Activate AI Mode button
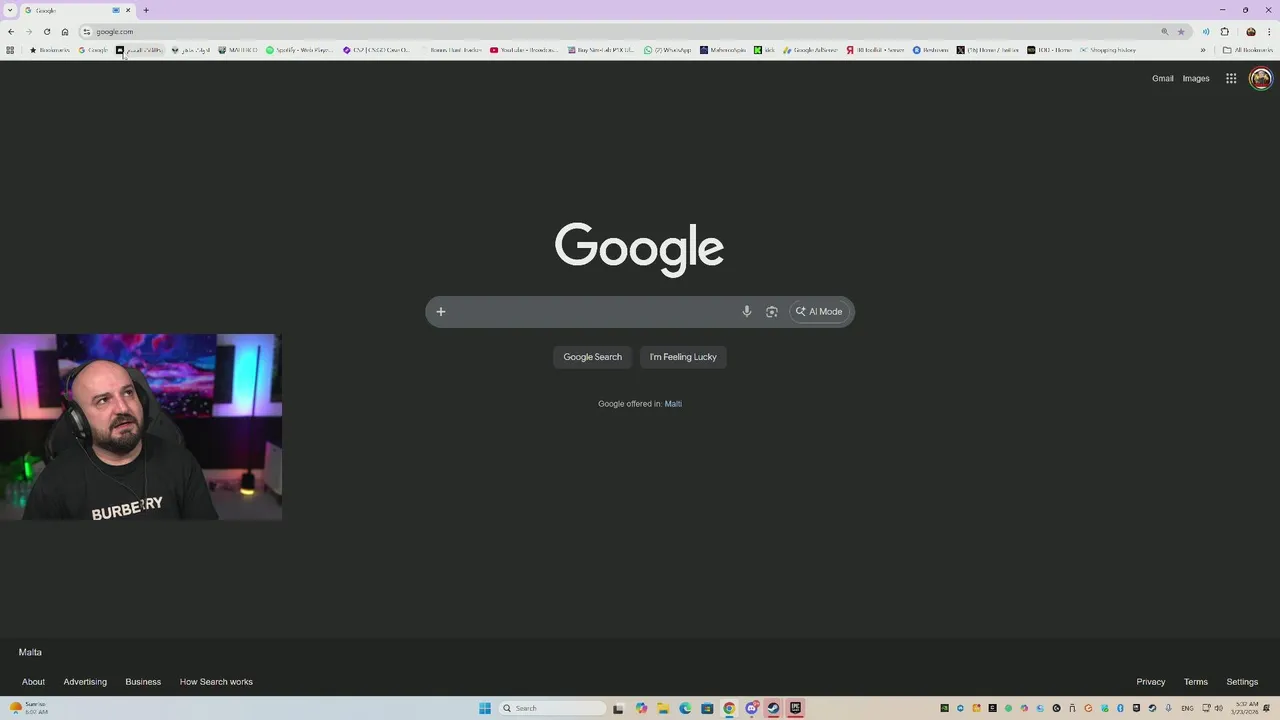Image resolution: width=1280 pixels, height=720 pixels. tap(819, 312)
